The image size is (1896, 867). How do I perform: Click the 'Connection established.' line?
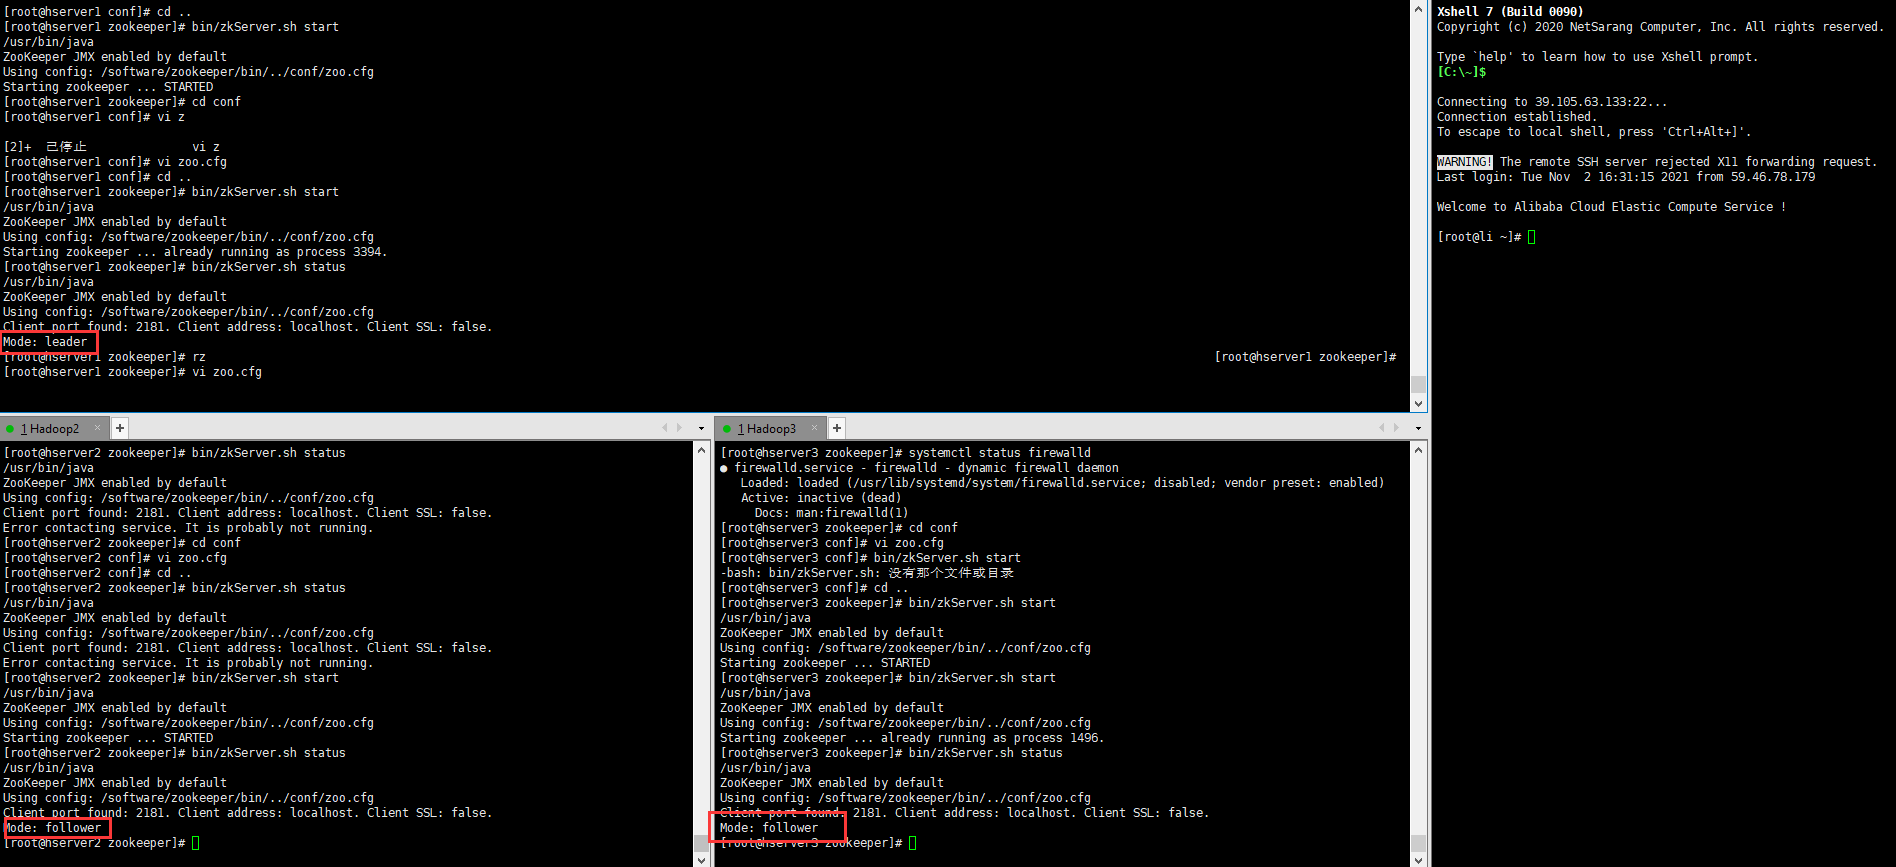(1516, 117)
